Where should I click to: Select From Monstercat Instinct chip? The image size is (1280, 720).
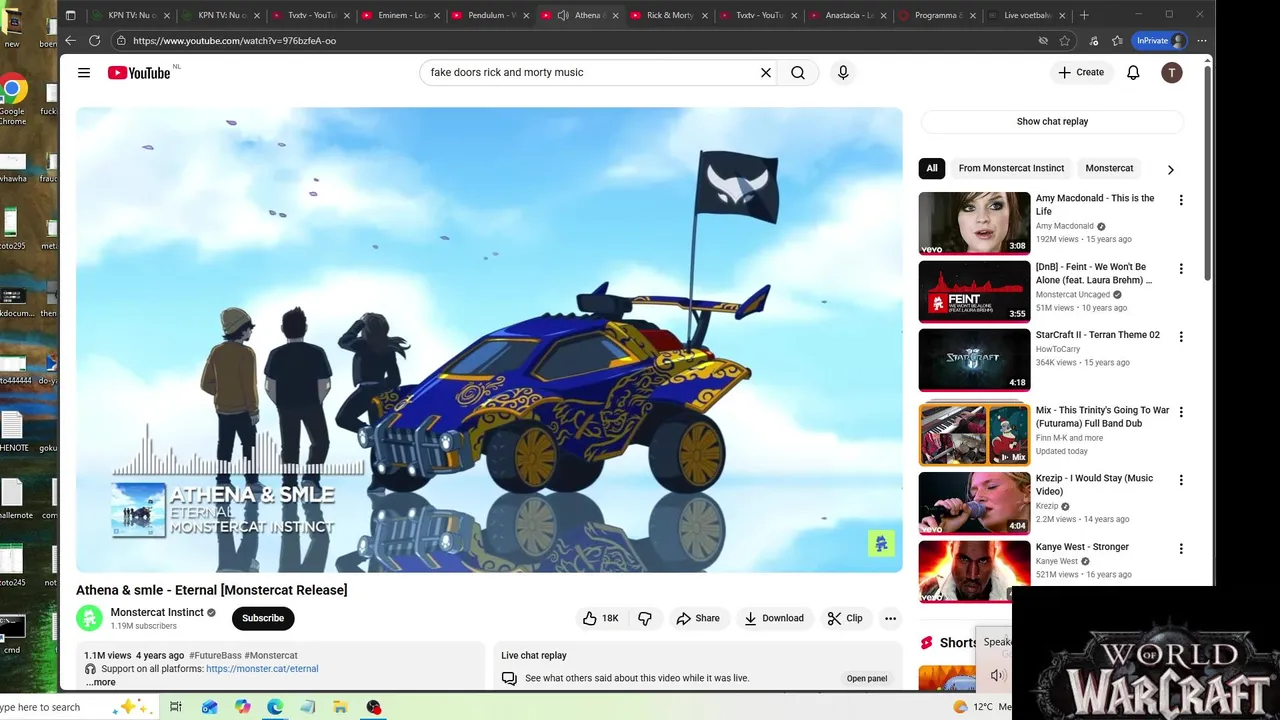coord(1011,168)
